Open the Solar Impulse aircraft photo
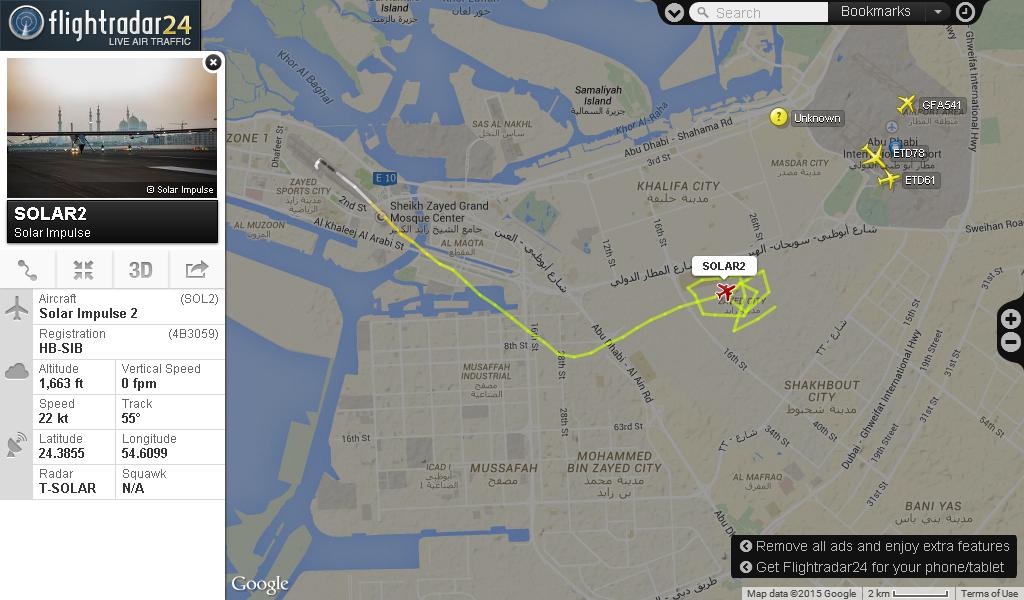Screen dimensions: 1024x600 click(112, 128)
